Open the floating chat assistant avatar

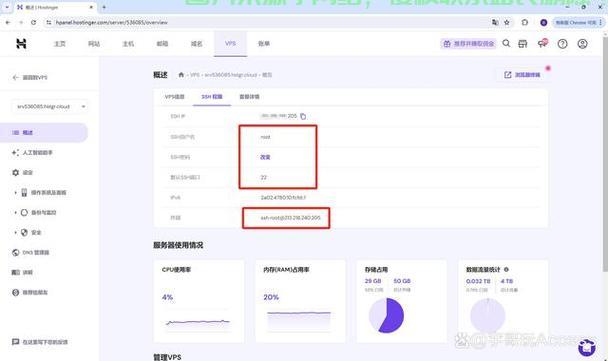(x=587, y=347)
